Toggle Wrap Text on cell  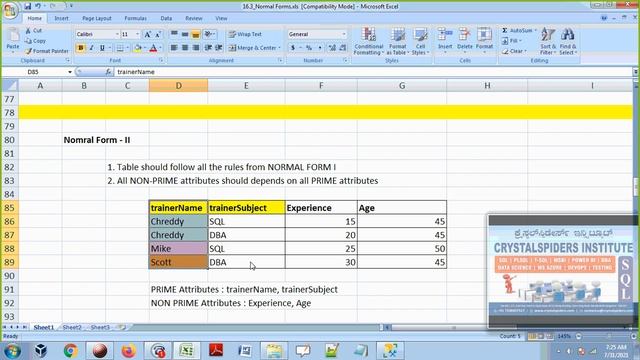click(245, 34)
